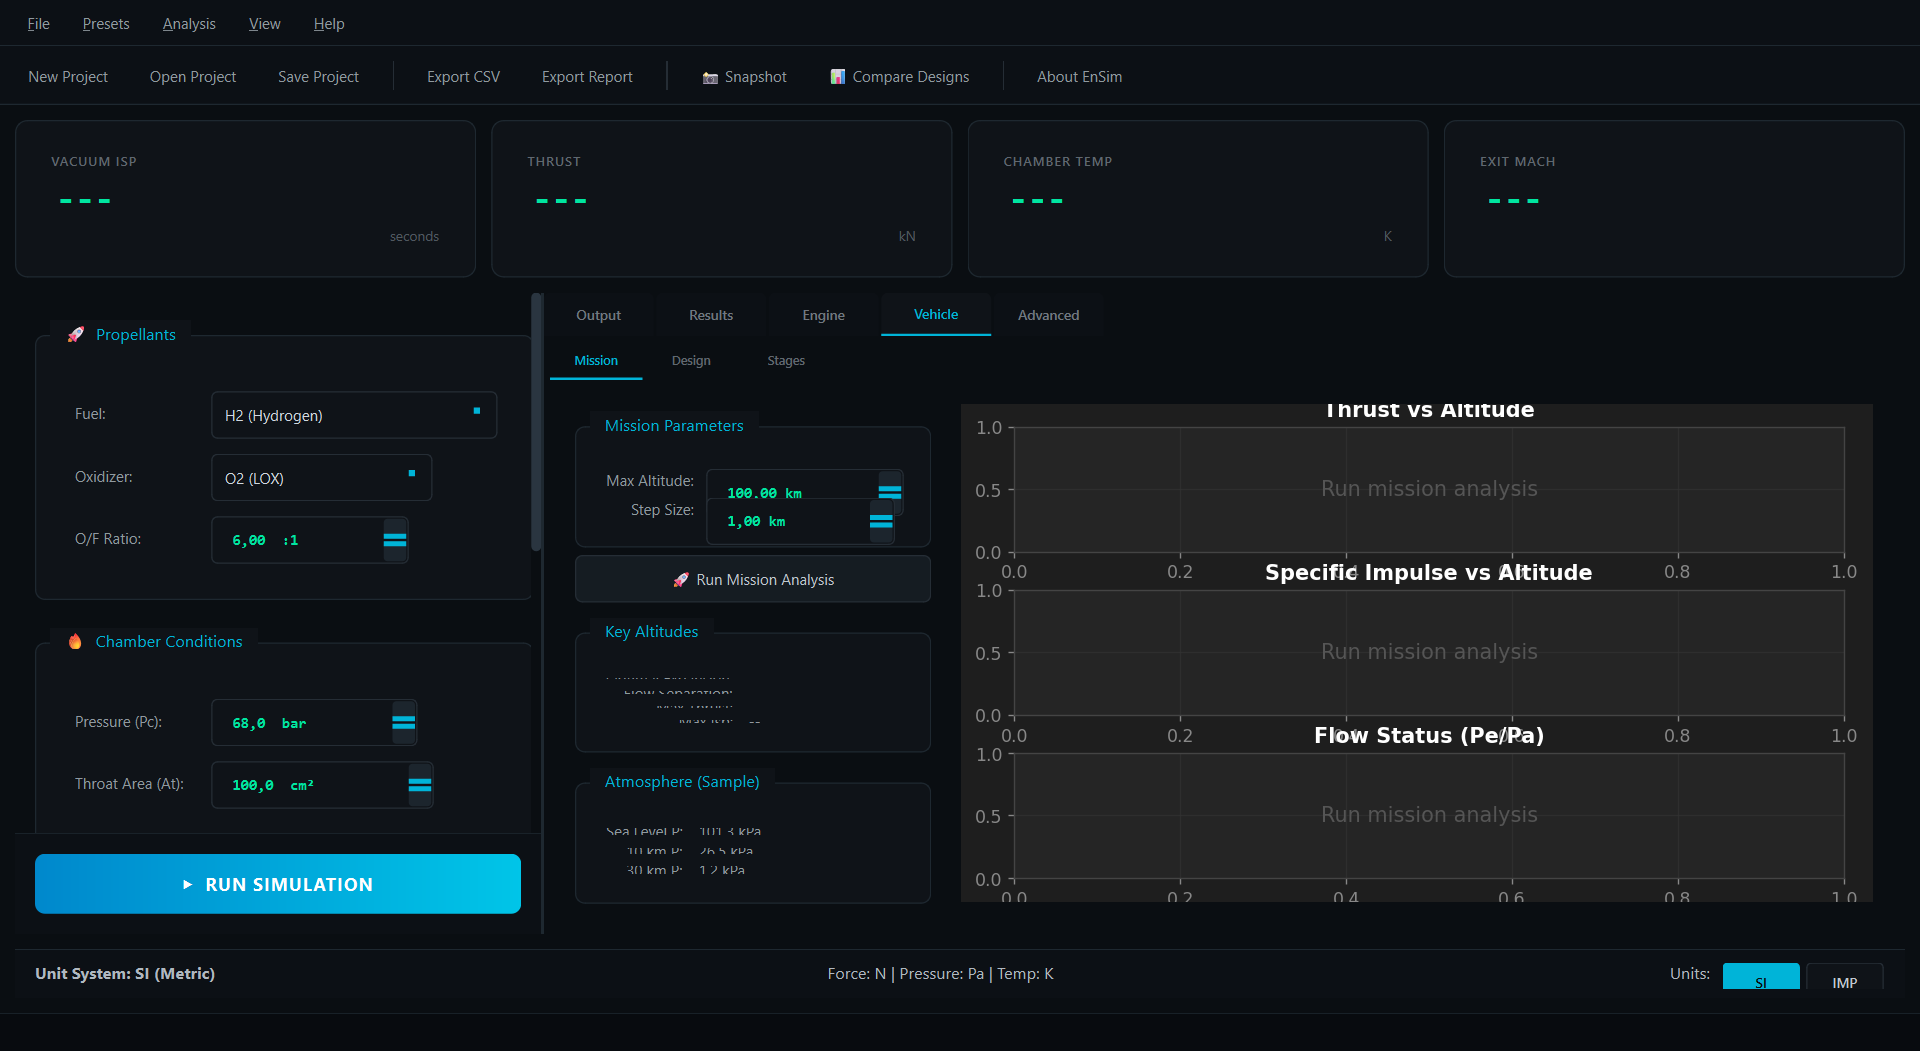Click the Flow Status (Pe/Pa) plot
Screen dimensions: 1920x1051
point(1429,816)
